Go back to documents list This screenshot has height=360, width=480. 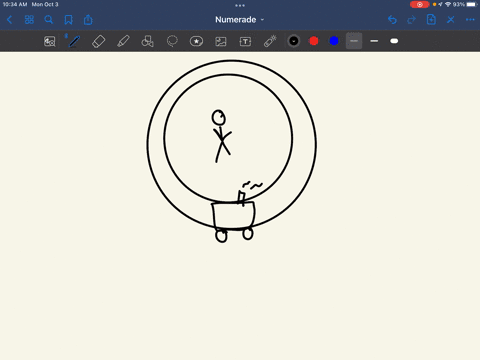point(10,20)
